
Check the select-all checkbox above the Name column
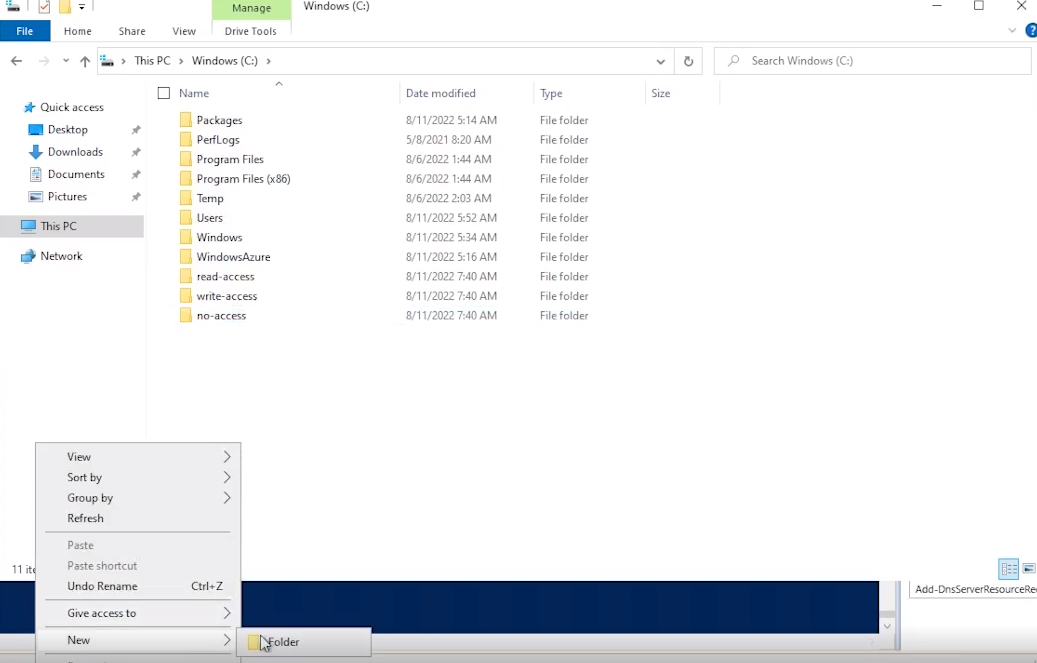click(x=163, y=92)
